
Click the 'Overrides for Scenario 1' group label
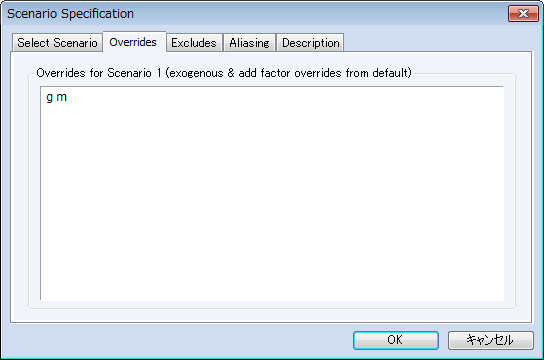pyautogui.click(x=224, y=73)
